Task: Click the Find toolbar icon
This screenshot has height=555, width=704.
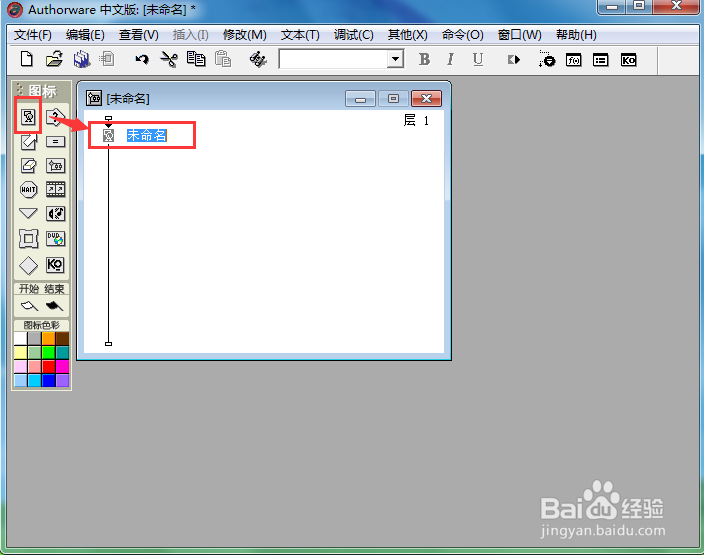Action: pos(258,59)
